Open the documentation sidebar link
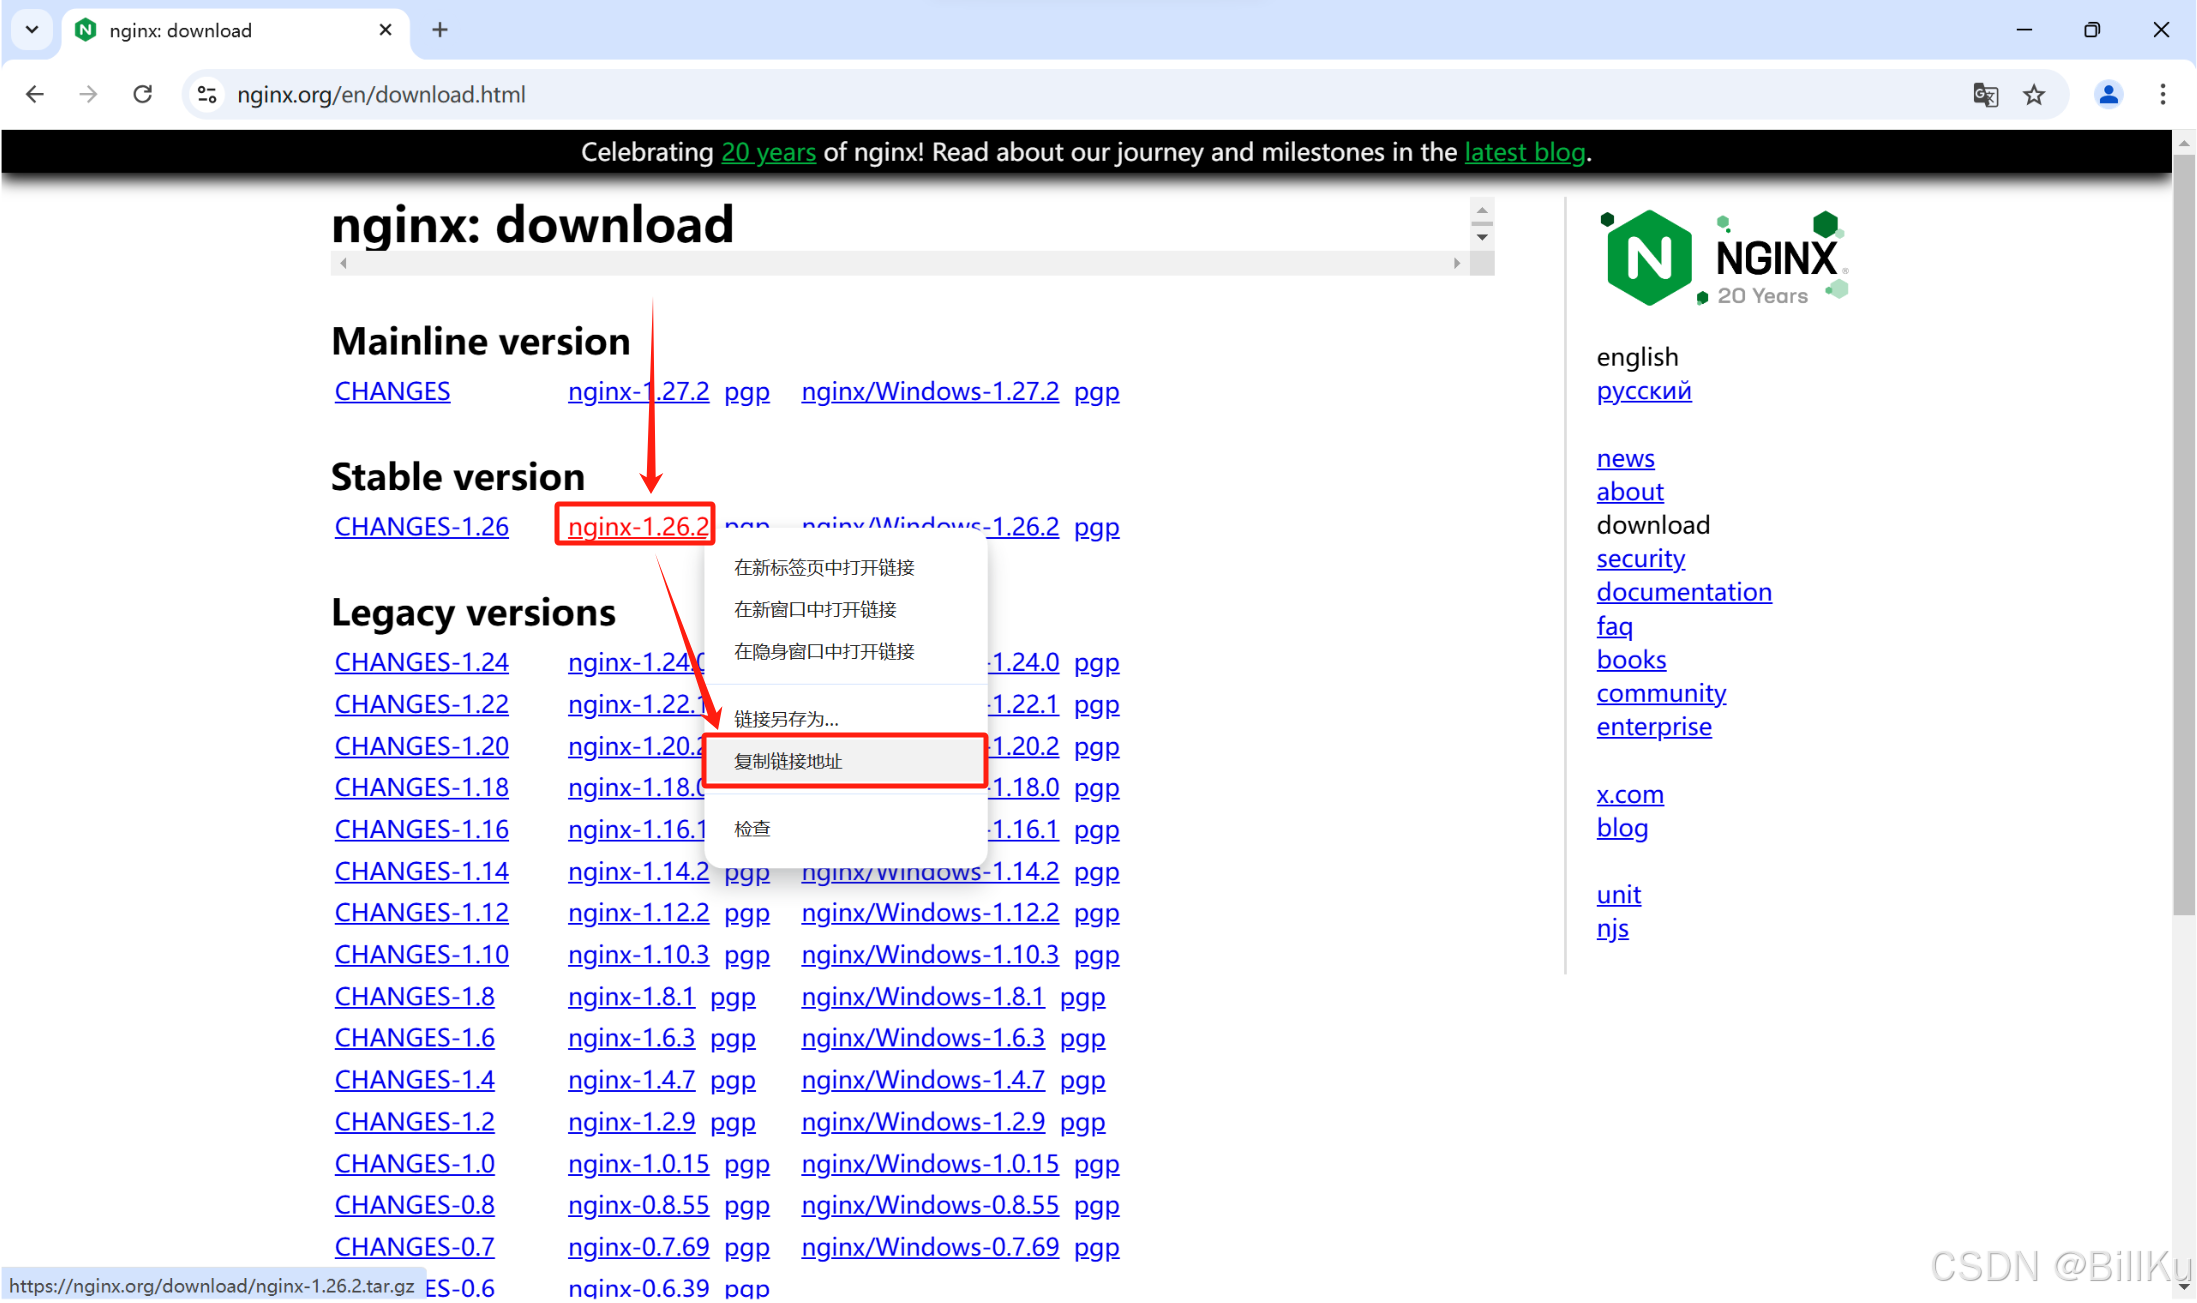Viewport: 2197px width, 1303px height. 1683,591
